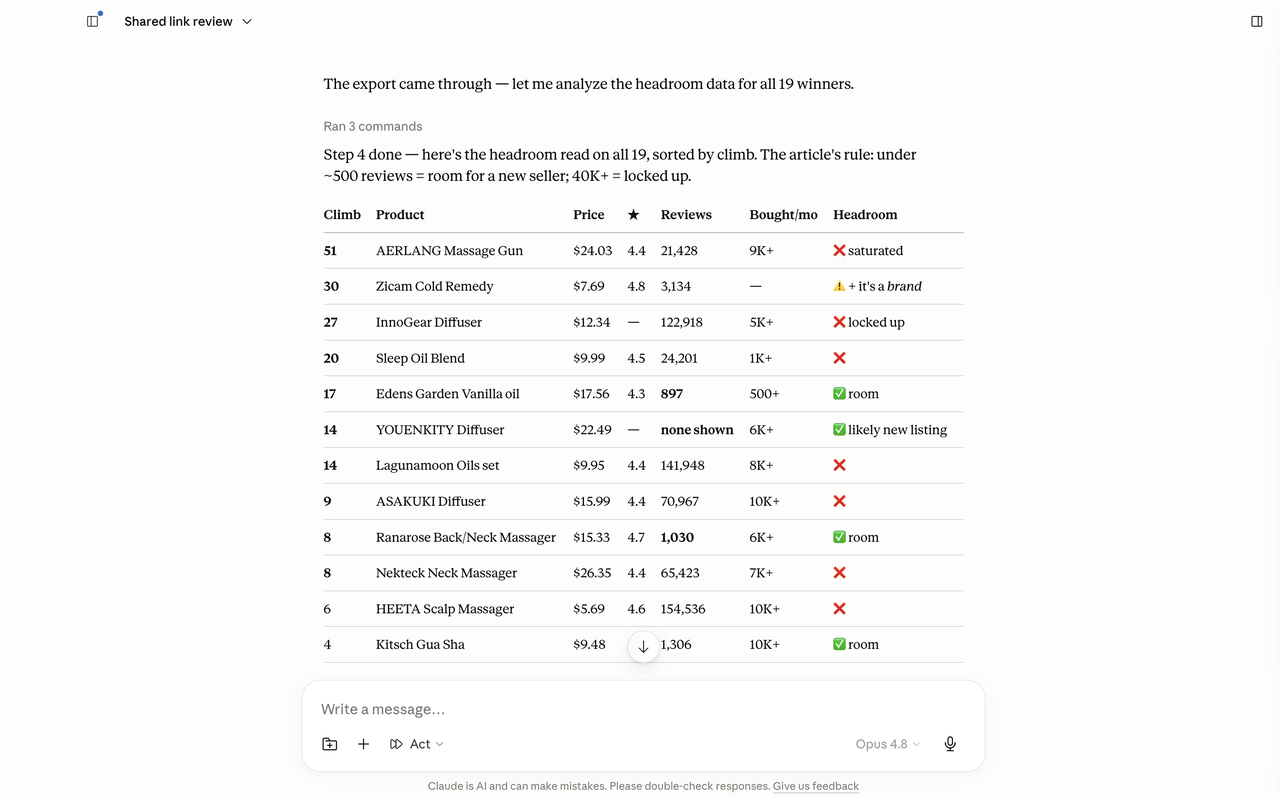The width and height of the screenshot is (1280, 800).
Task: Click the Climb column header
Action: click(342, 215)
